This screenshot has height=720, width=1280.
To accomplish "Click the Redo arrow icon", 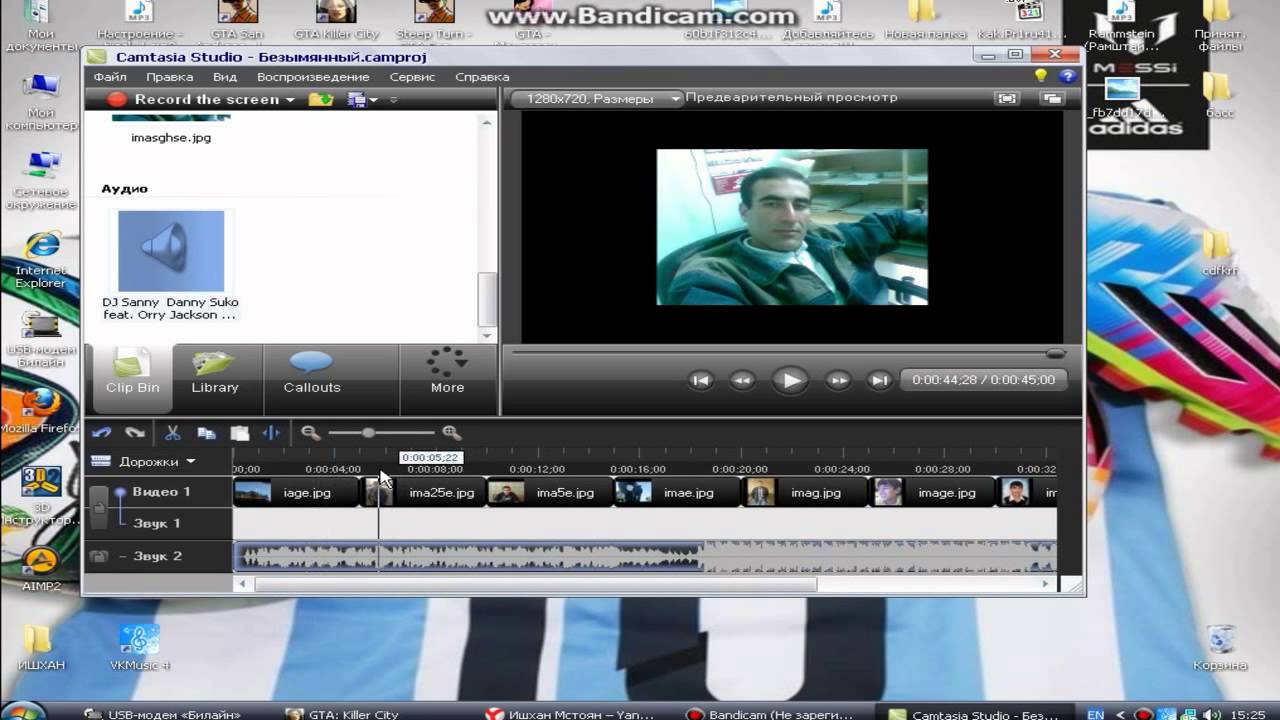I will pos(134,433).
